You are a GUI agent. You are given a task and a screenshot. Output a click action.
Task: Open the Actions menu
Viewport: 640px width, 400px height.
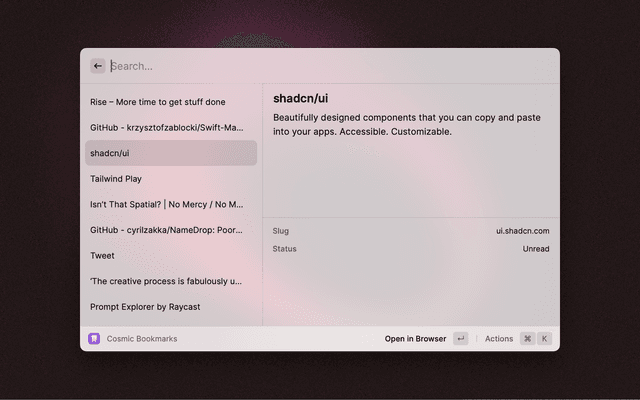click(x=499, y=339)
